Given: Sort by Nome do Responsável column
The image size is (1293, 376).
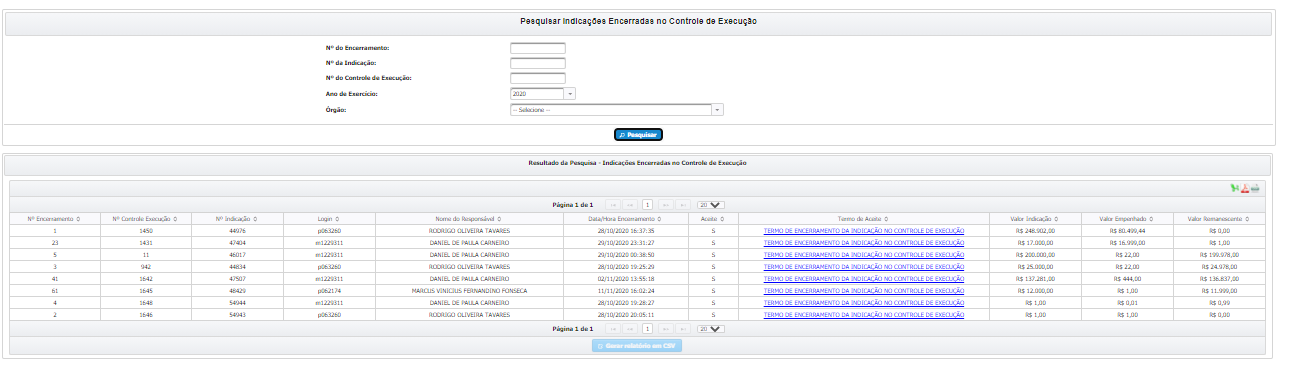Looking at the screenshot, I should (469, 218).
